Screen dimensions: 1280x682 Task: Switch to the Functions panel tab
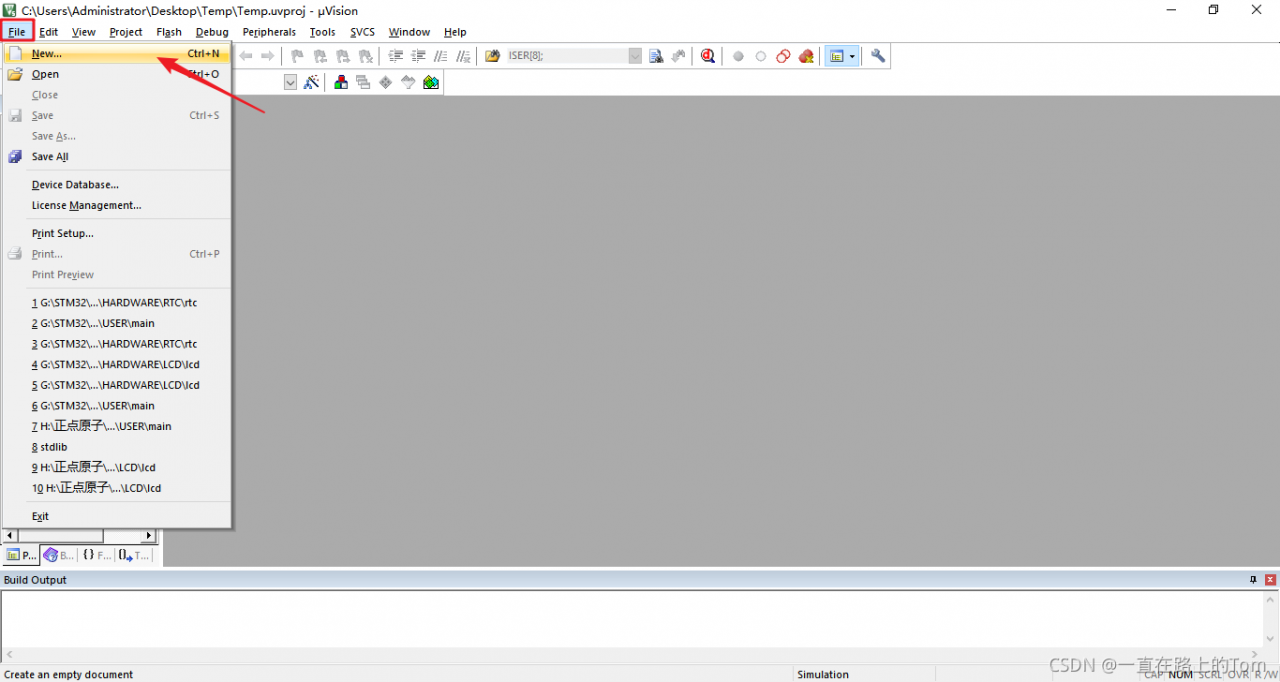96,555
